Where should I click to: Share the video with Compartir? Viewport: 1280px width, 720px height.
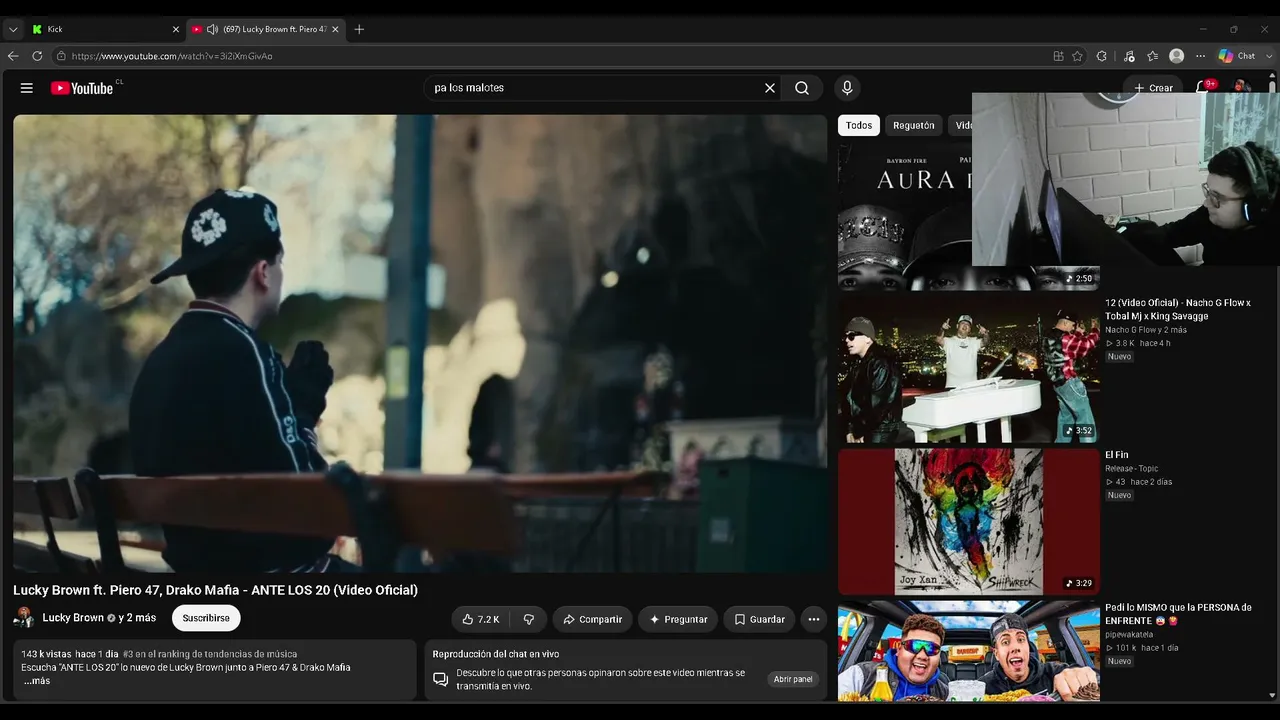coord(592,619)
